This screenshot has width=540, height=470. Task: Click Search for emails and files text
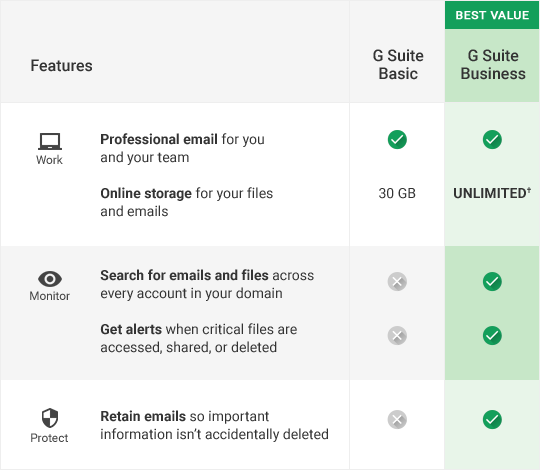[207, 284]
